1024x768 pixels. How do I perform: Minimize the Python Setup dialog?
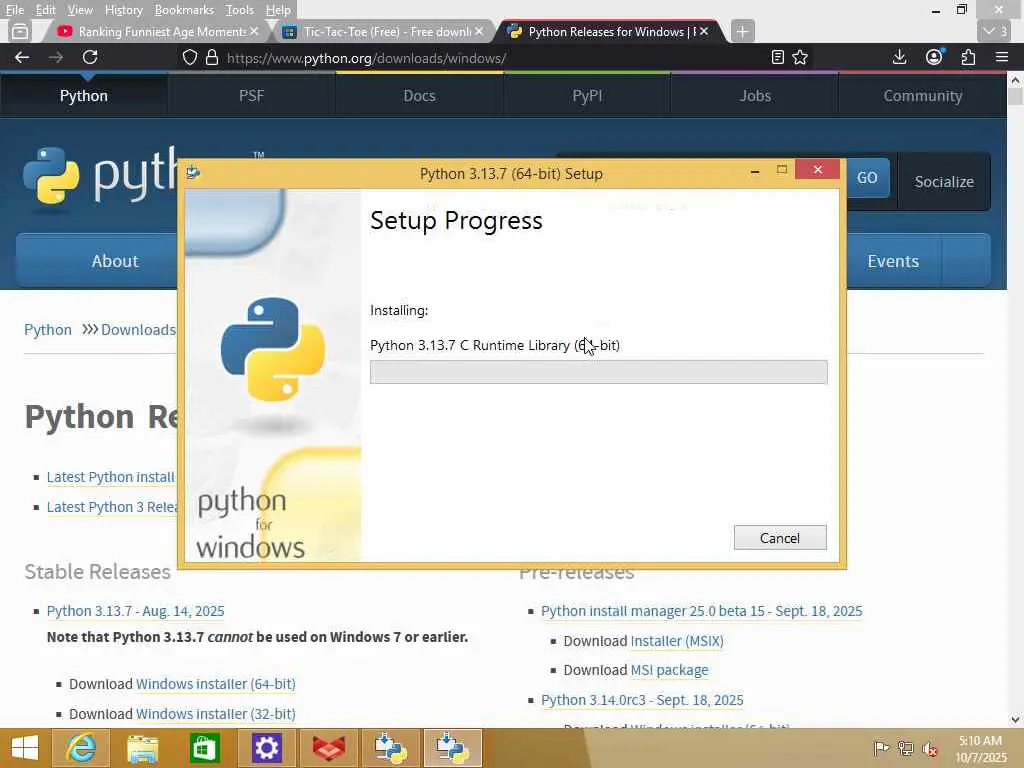click(755, 171)
